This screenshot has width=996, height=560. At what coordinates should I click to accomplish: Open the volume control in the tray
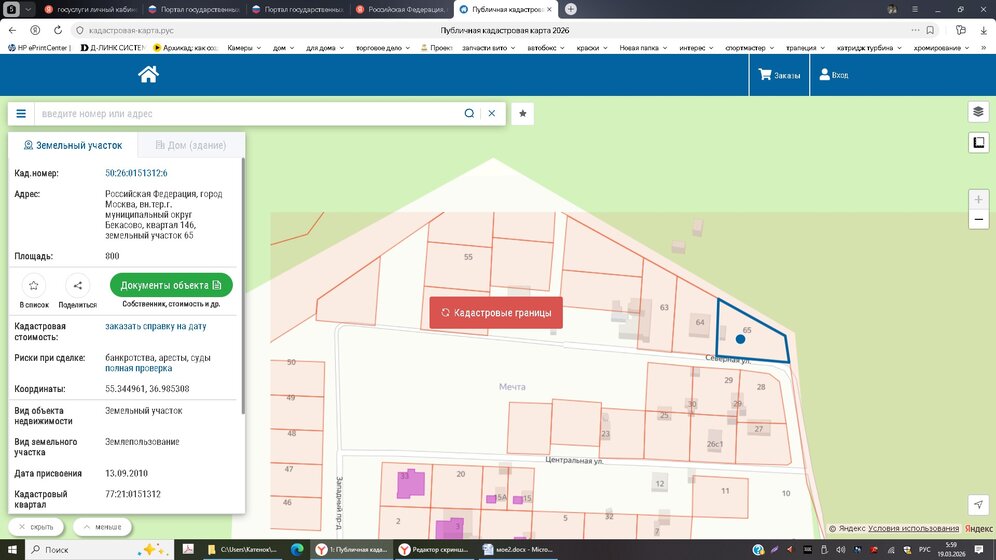click(840, 550)
